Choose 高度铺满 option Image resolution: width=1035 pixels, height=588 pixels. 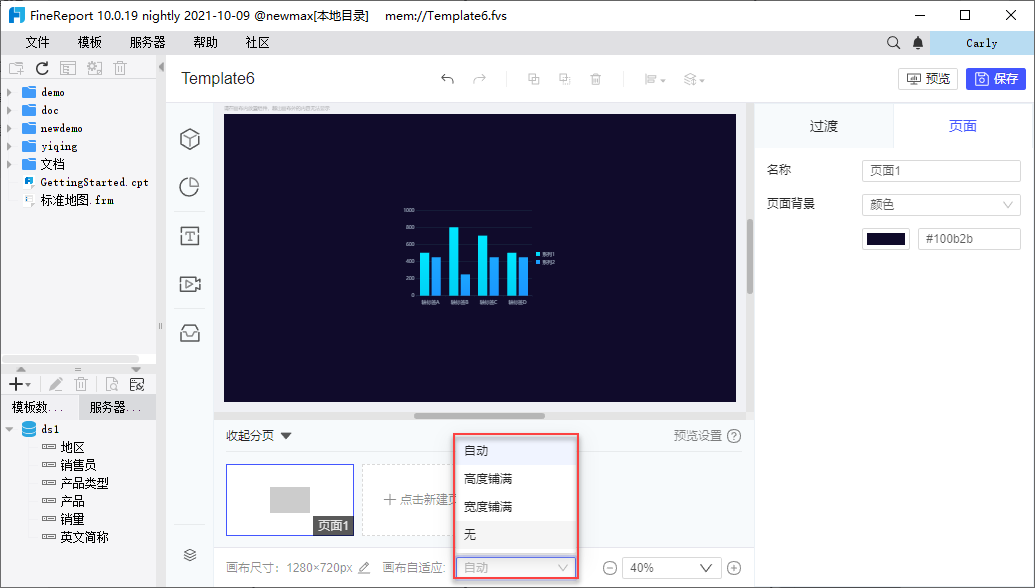tap(516, 478)
